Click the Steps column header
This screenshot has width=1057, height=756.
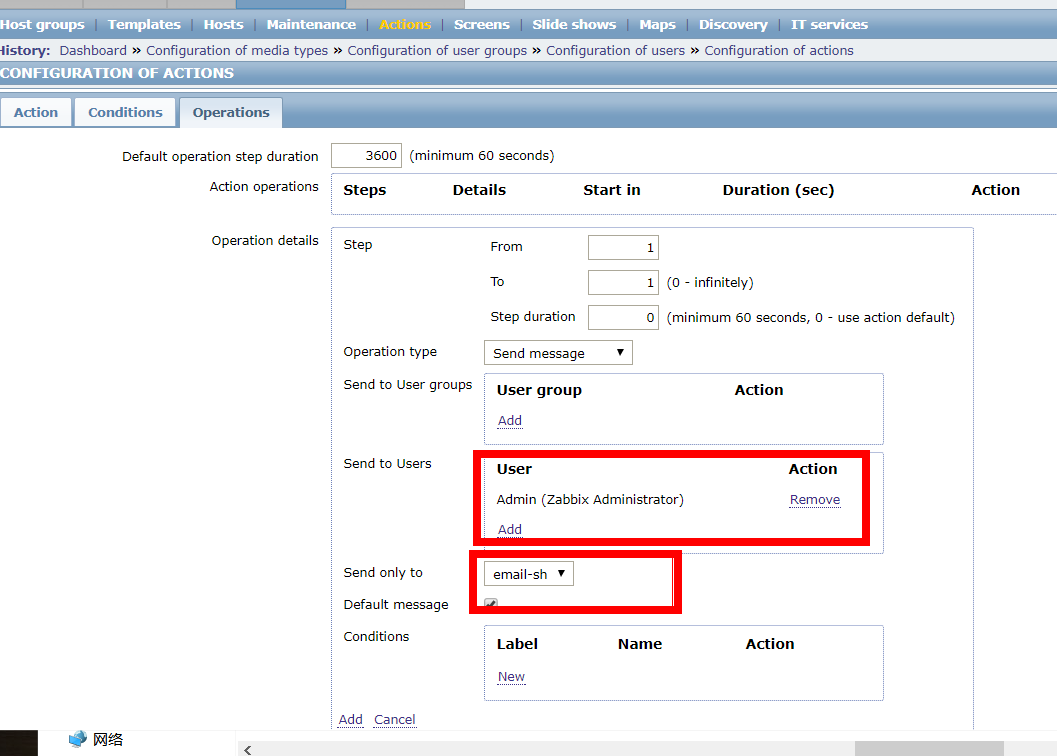click(365, 190)
